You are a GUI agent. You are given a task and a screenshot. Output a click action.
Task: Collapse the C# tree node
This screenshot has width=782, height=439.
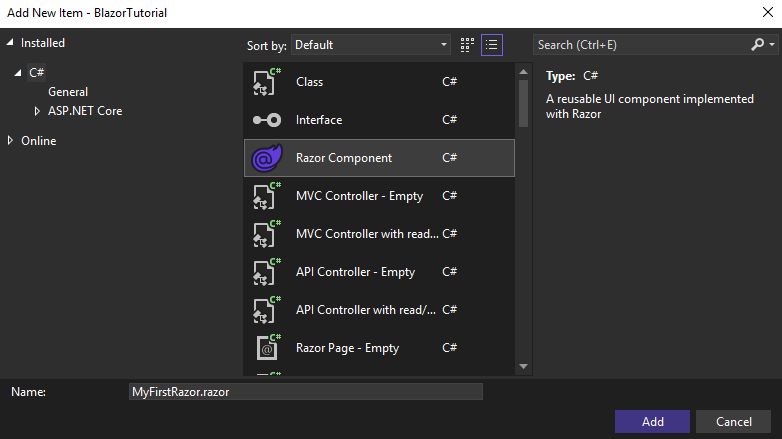[18, 73]
